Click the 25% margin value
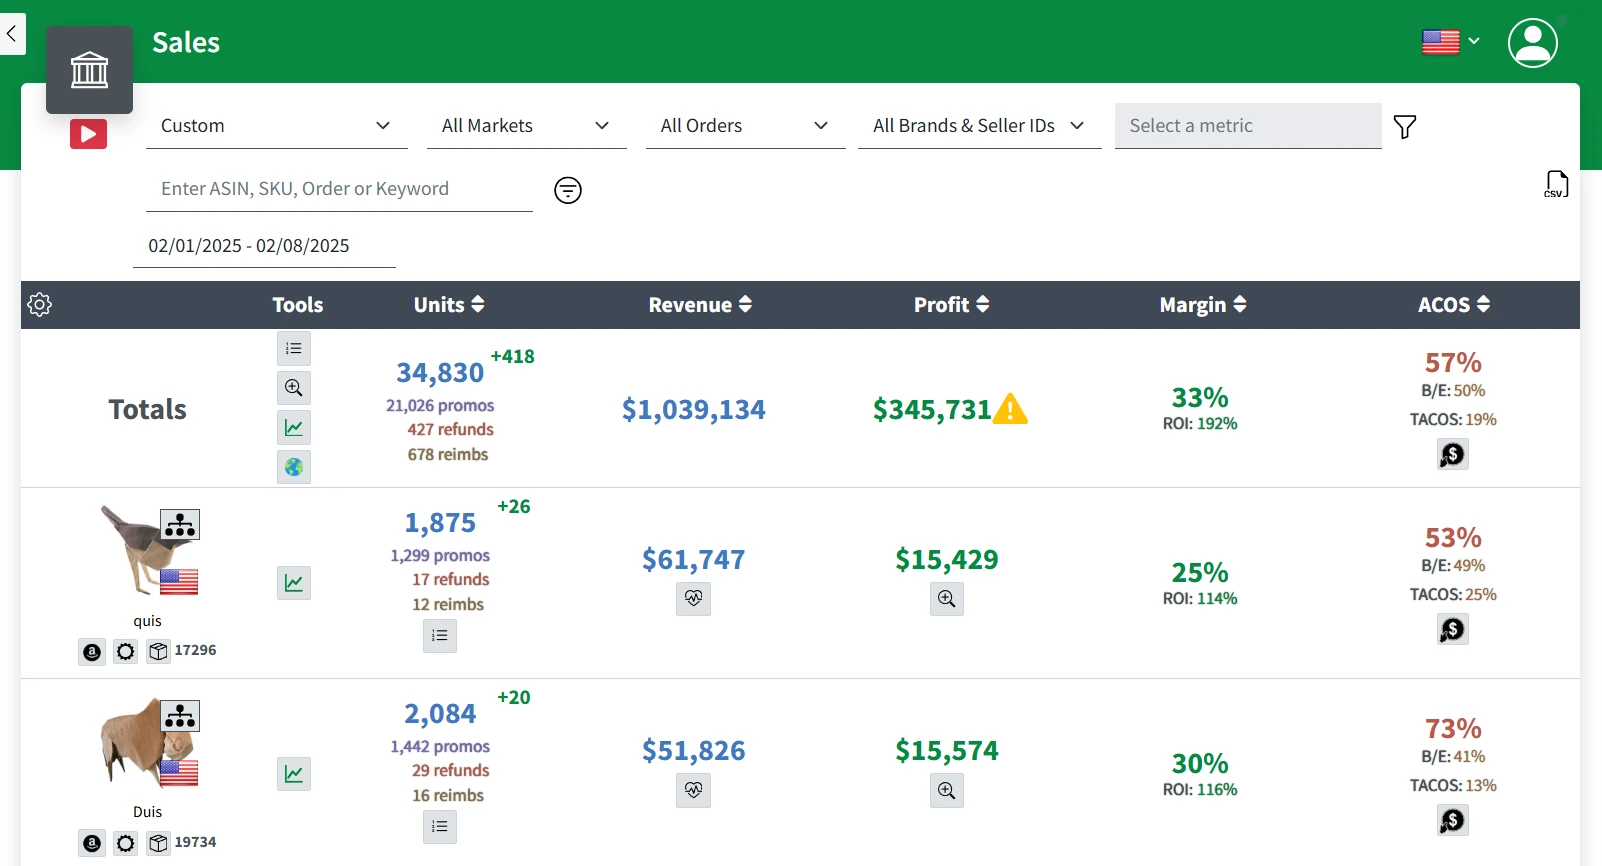 coord(1200,572)
